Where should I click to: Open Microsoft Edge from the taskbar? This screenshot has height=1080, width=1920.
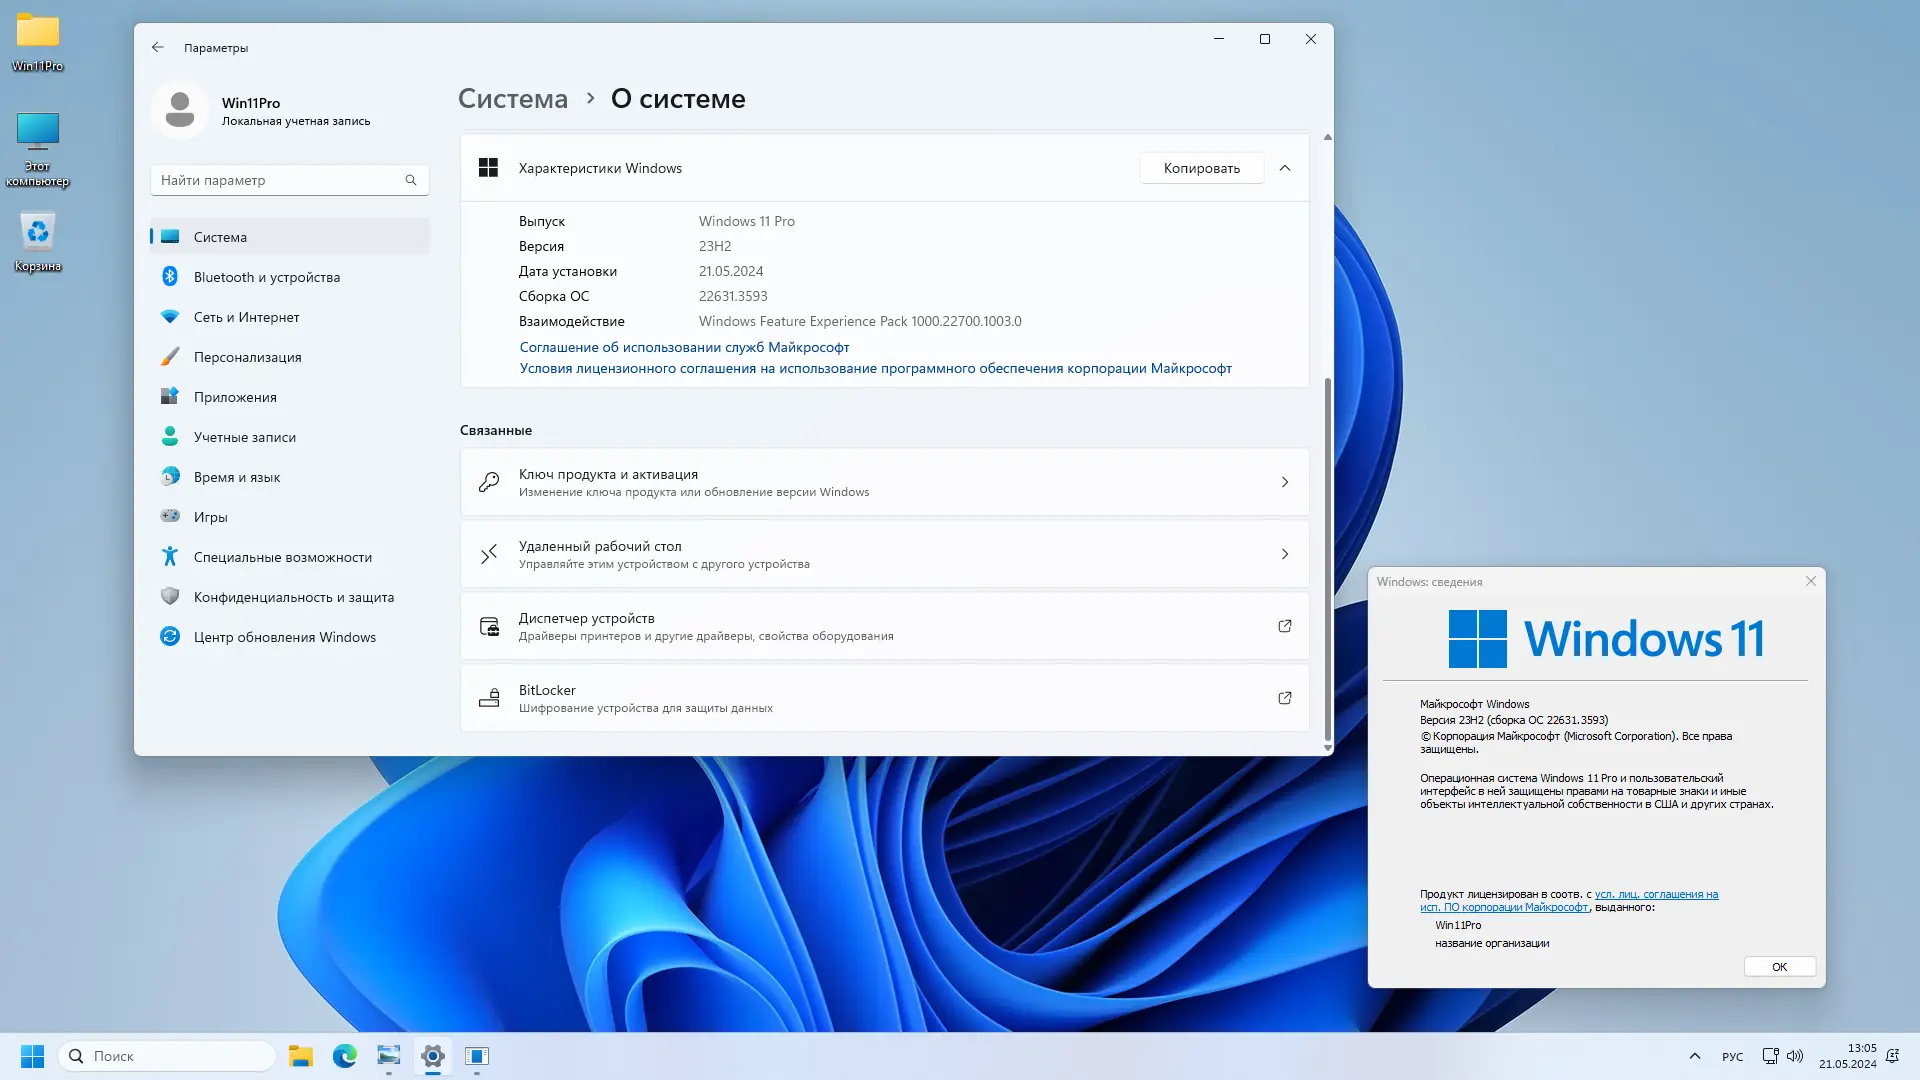(x=345, y=1056)
